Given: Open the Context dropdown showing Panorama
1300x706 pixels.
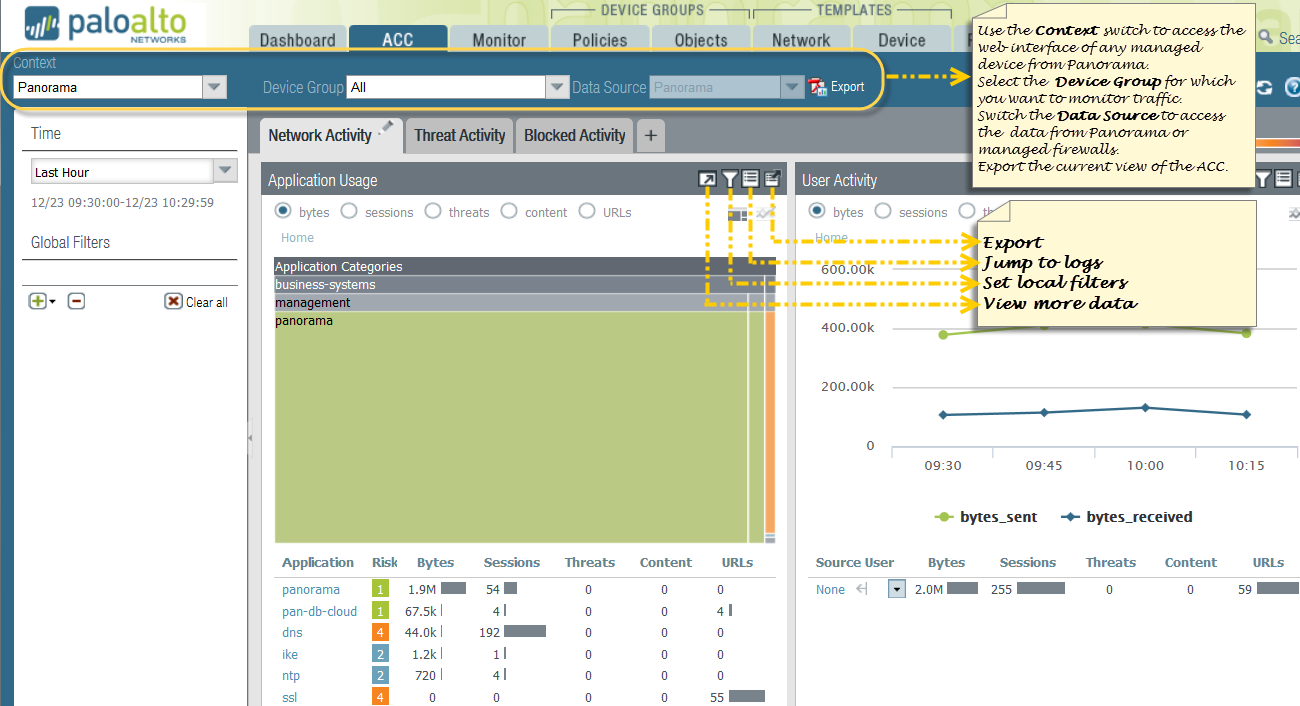Looking at the screenshot, I should [x=214, y=87].
